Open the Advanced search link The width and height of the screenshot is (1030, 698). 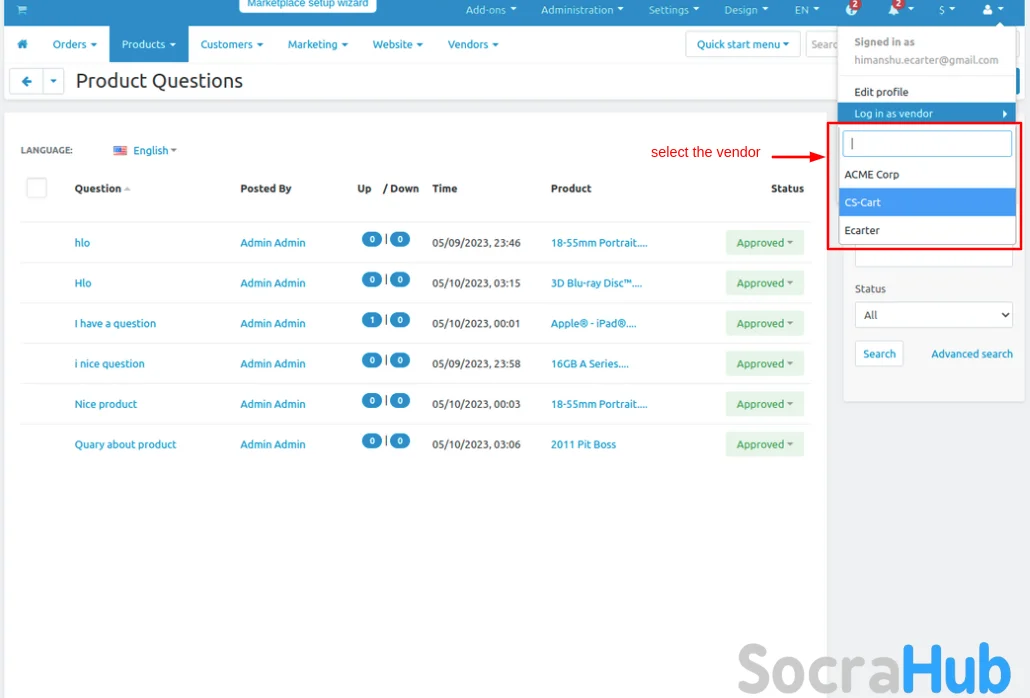[x=971, y=354]
